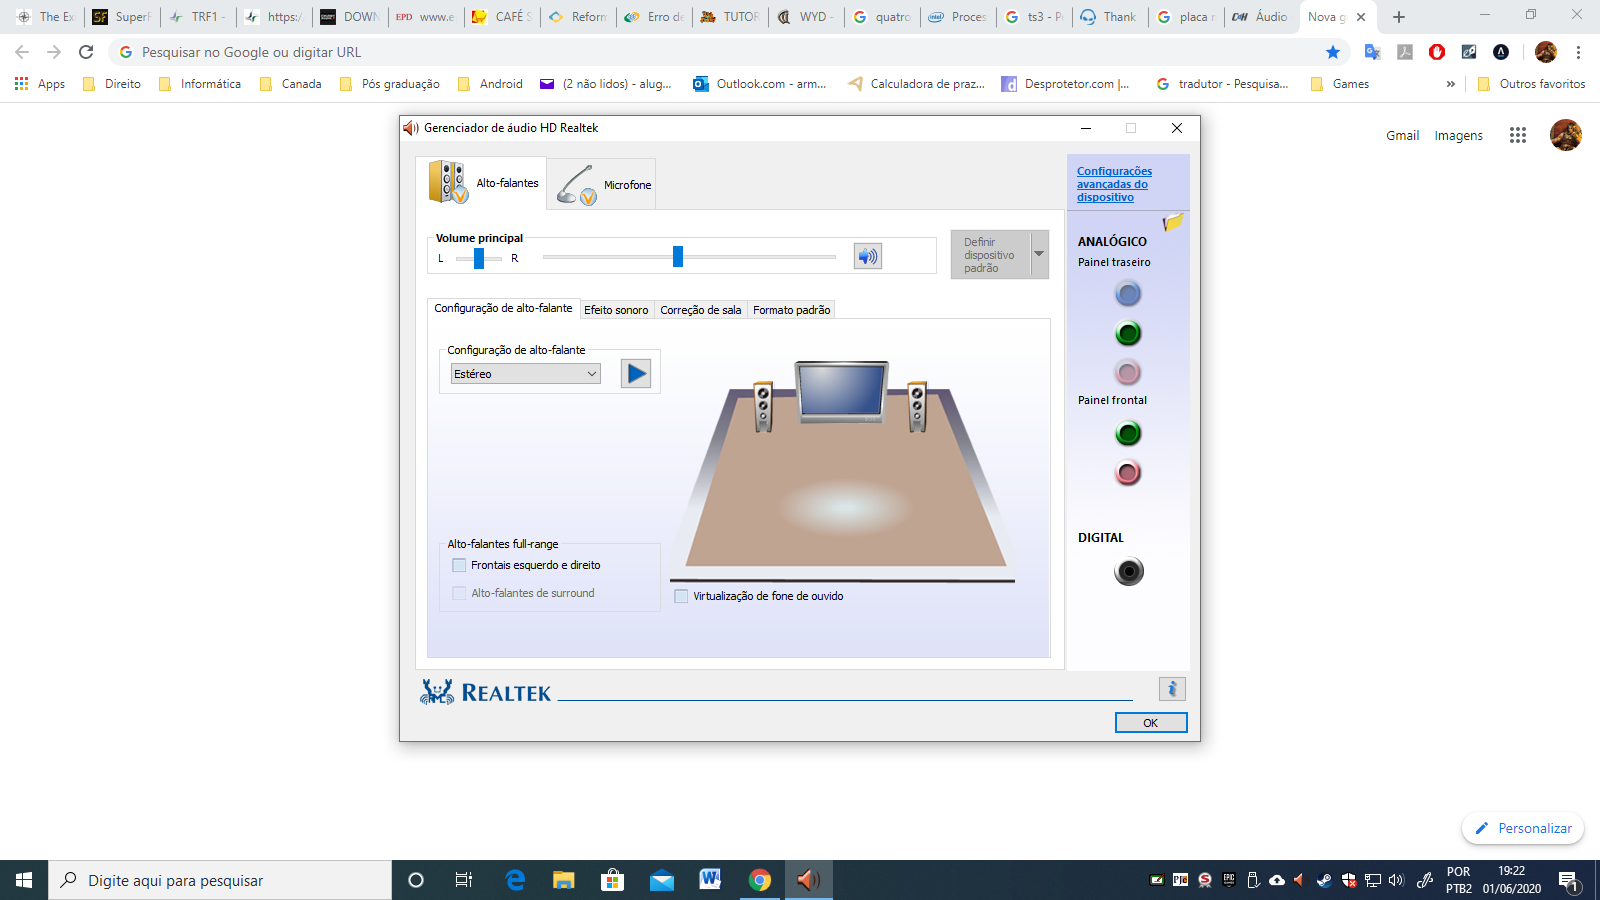The image size is (1600, 900).
Task: Open the Google apps grid icon
Action: (x=1518, y=135)
